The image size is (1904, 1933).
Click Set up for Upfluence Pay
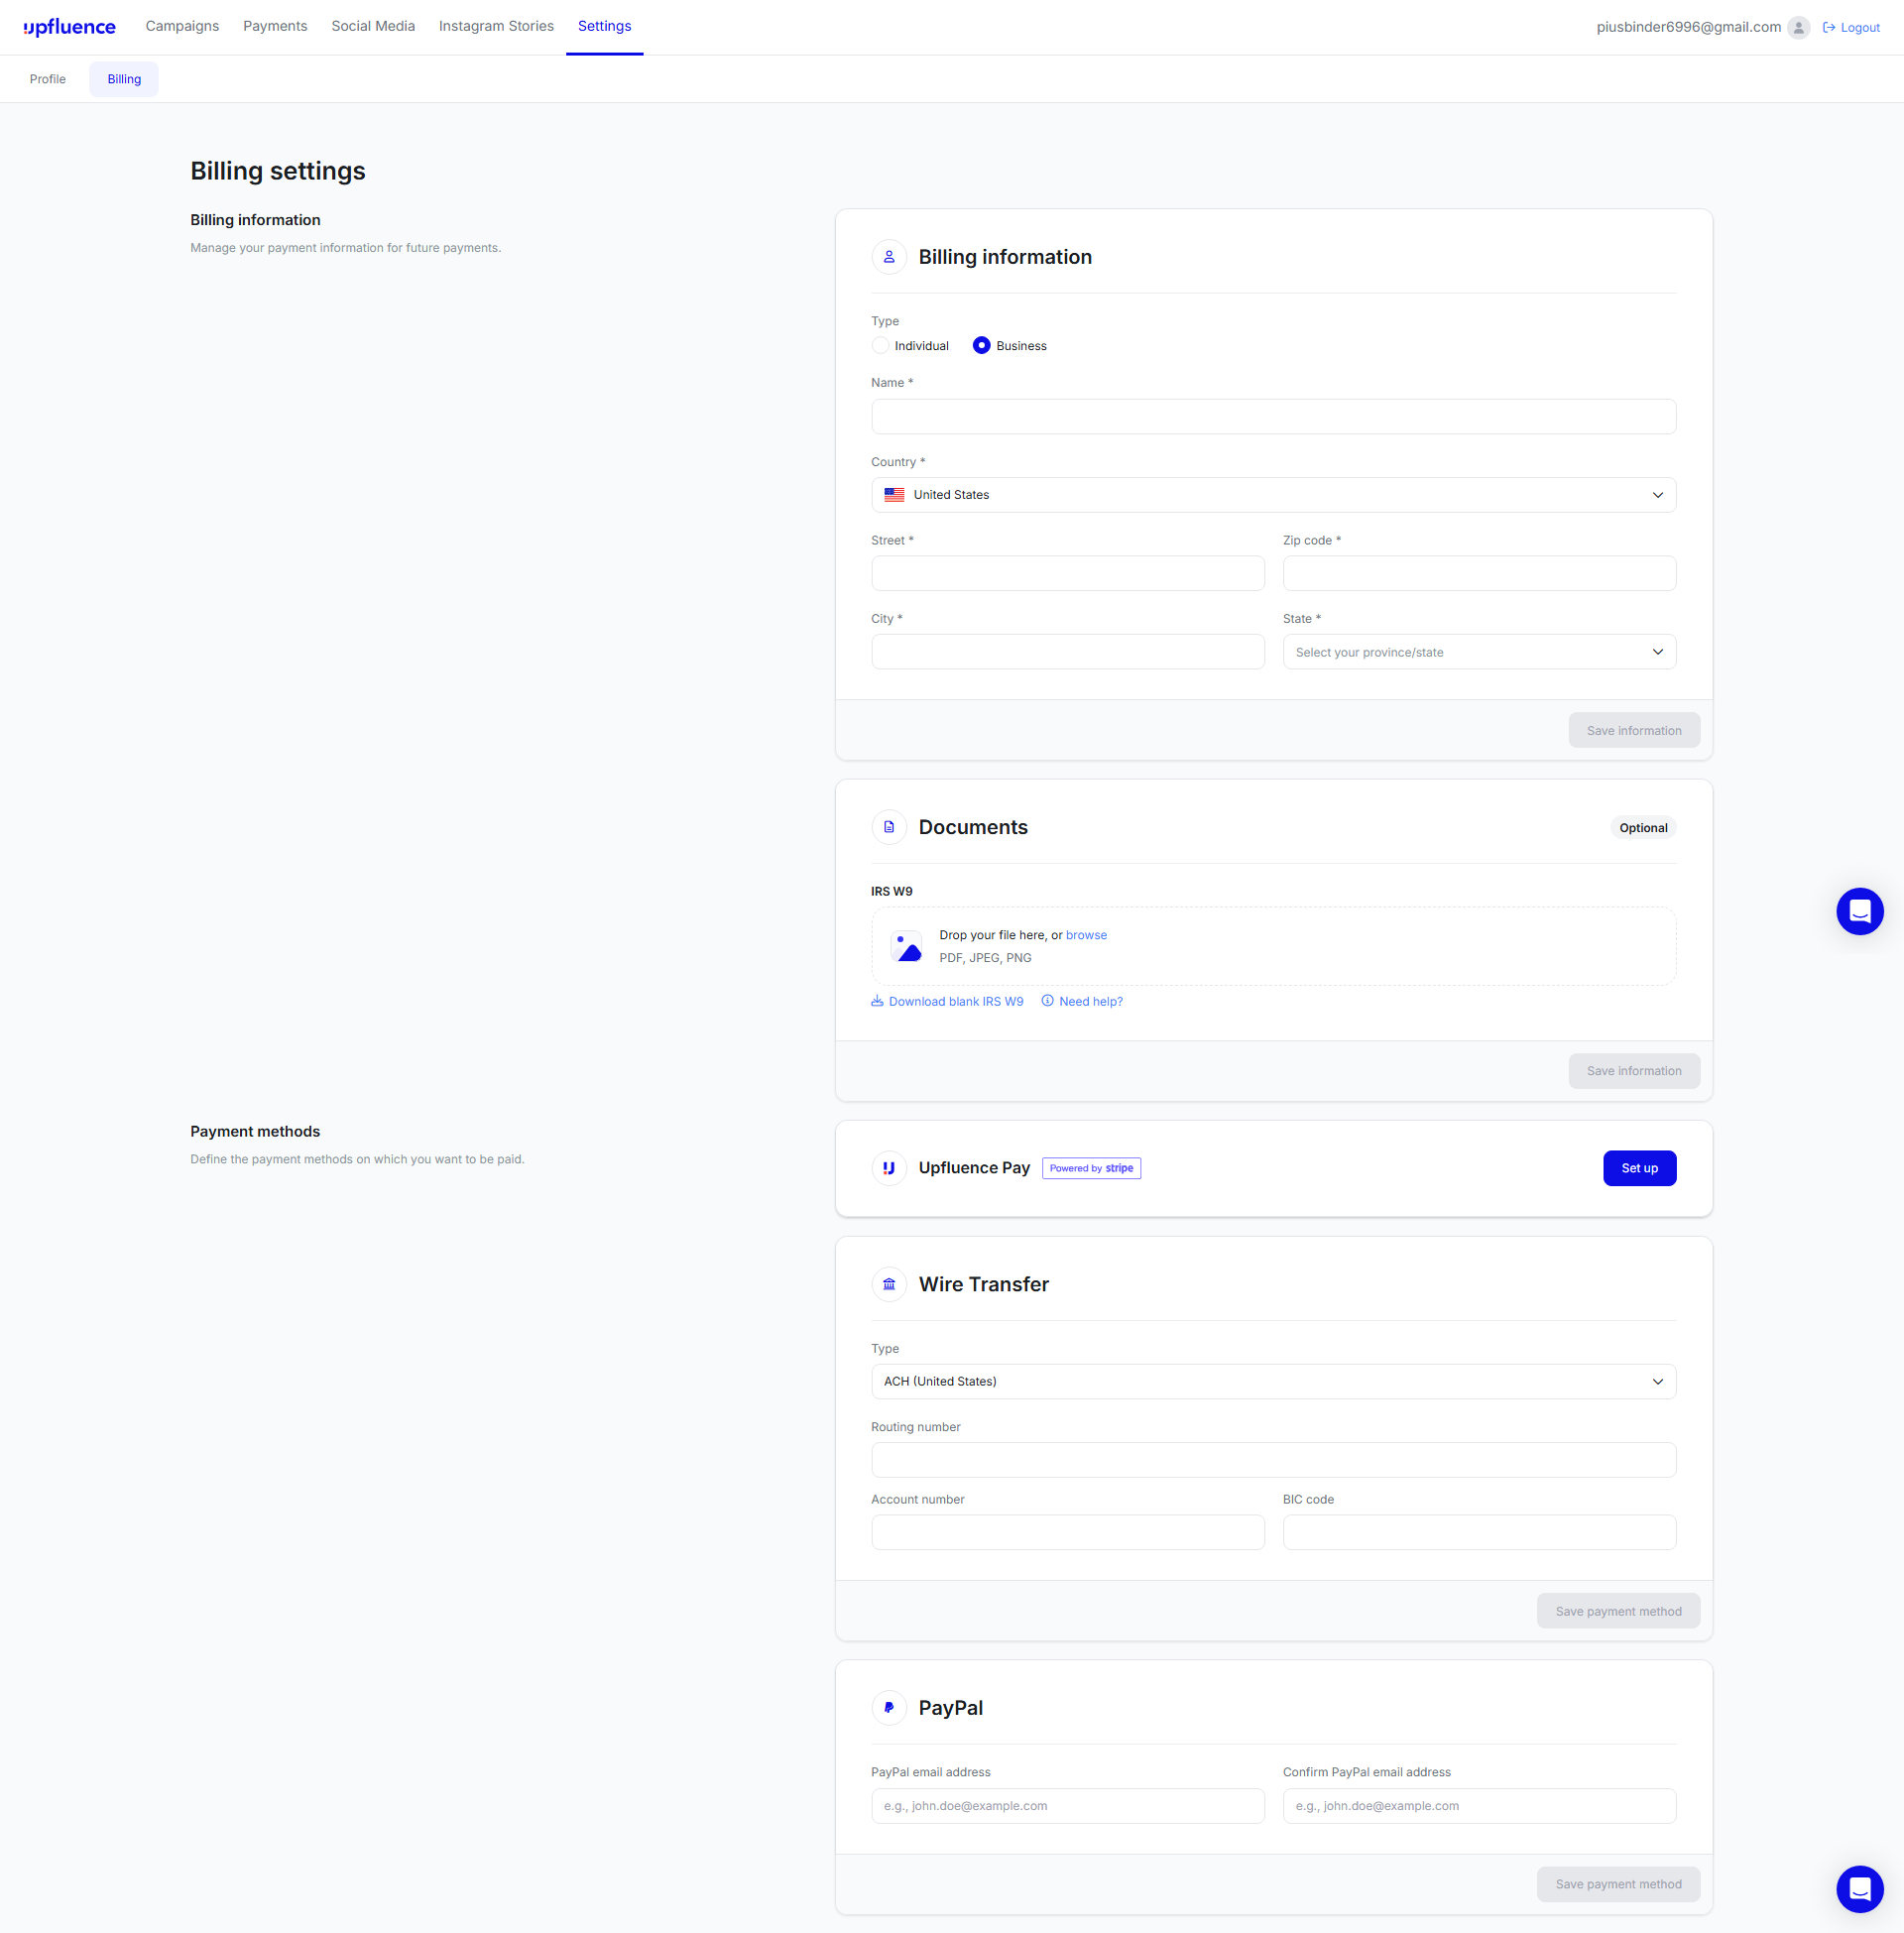click(1639, 1168)
